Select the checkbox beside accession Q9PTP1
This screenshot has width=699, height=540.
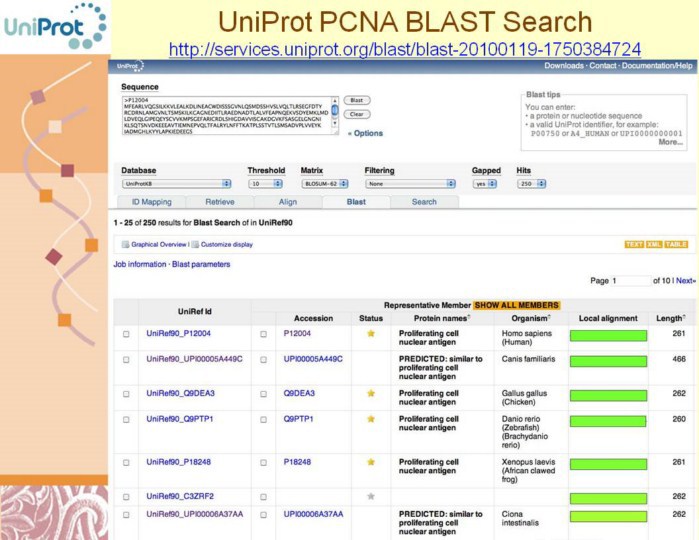coord(264,419)
